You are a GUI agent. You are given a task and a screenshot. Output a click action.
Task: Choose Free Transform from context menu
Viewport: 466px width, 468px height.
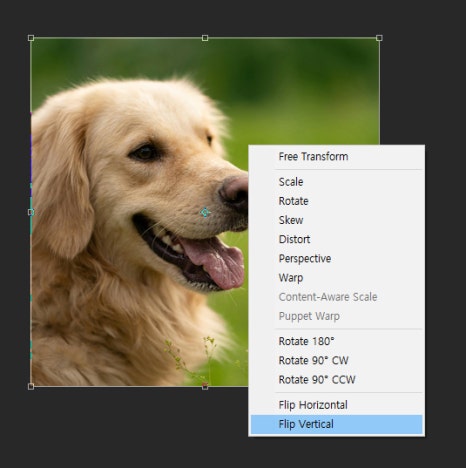coord(336,156)
